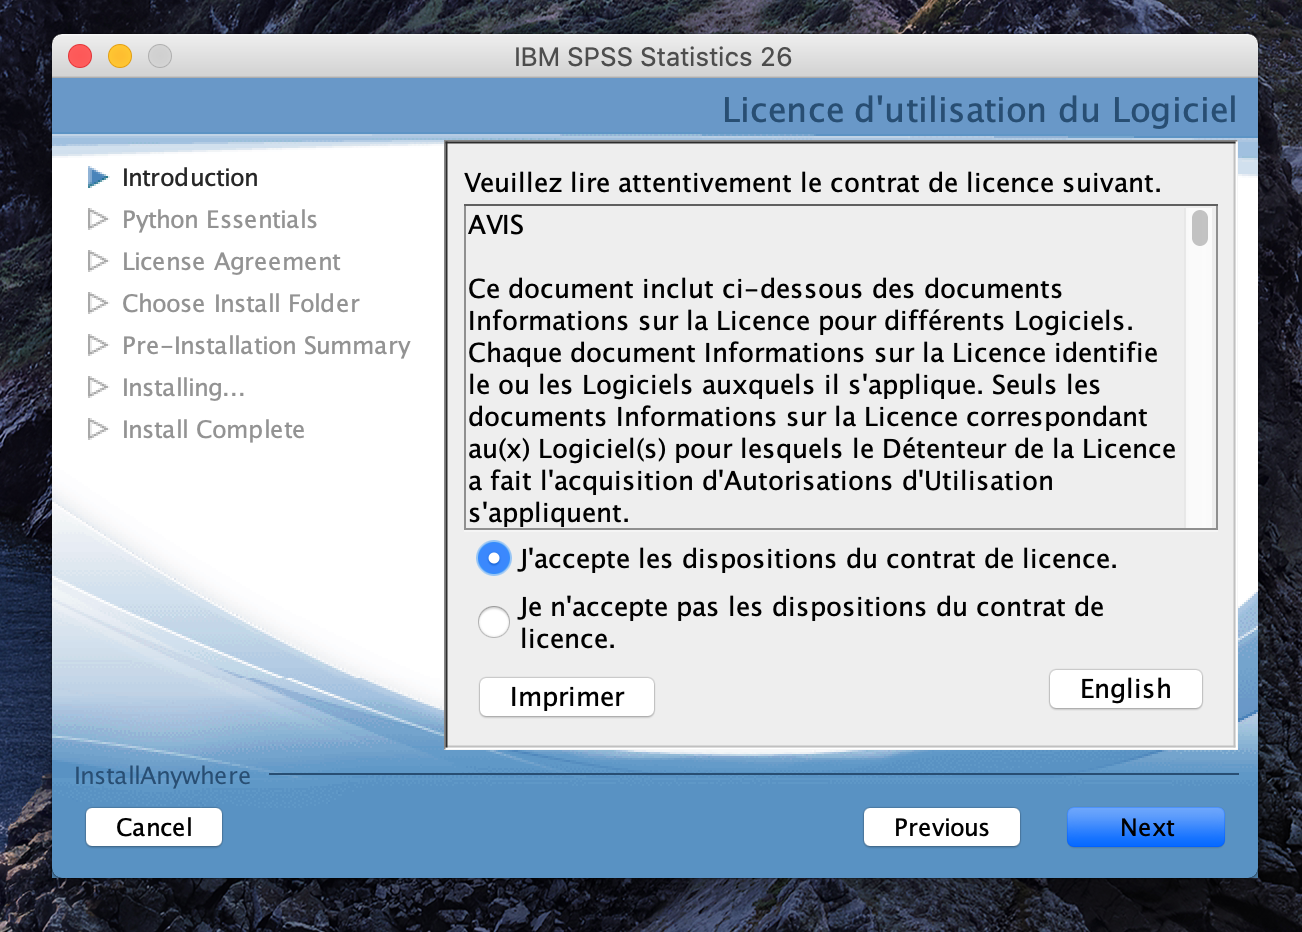Click the Choose Install Folder step label
The image size is (1302, 932).
click(240, 303)
